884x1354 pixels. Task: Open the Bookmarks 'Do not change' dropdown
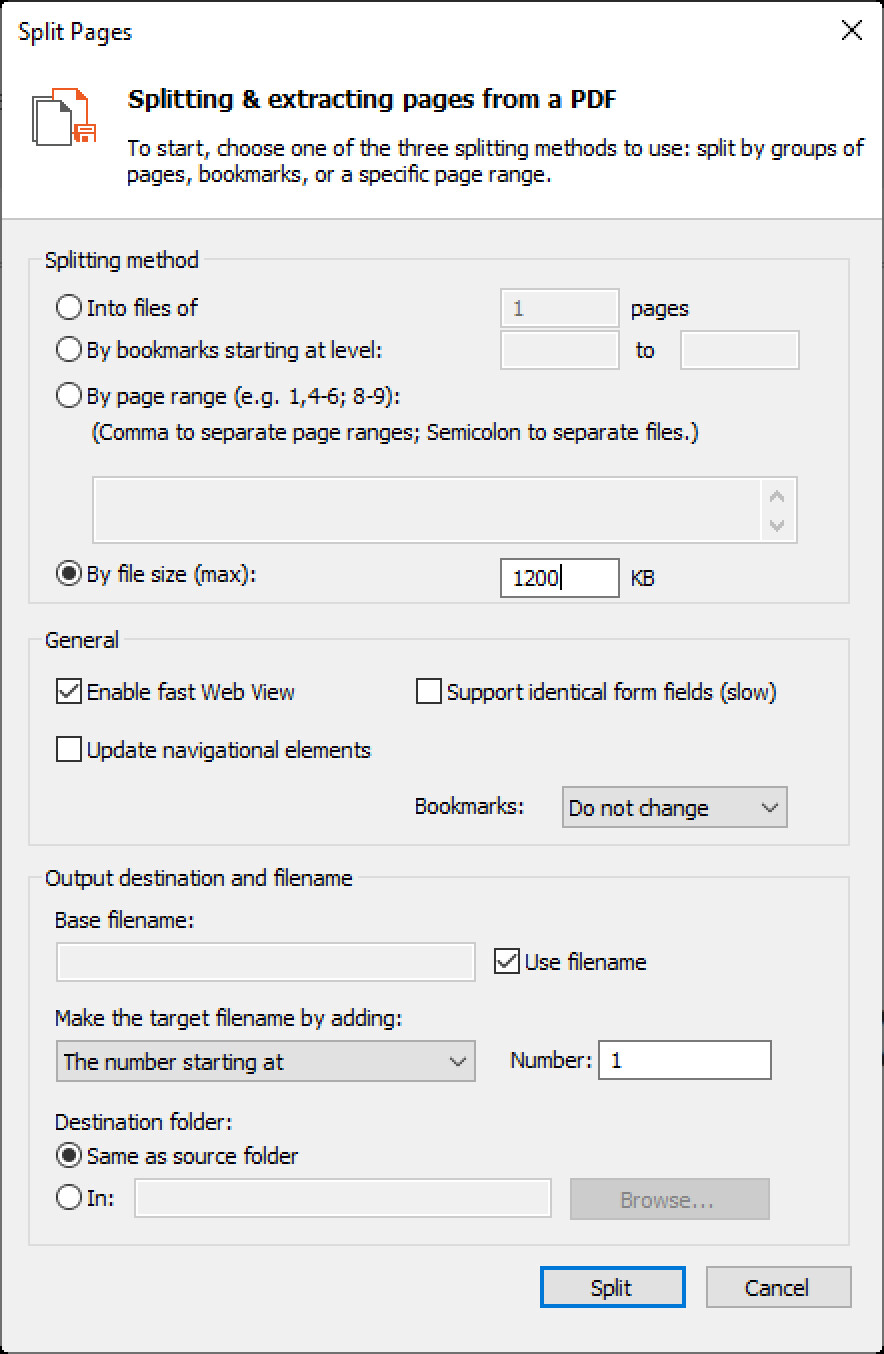click(x=674, y=808)
